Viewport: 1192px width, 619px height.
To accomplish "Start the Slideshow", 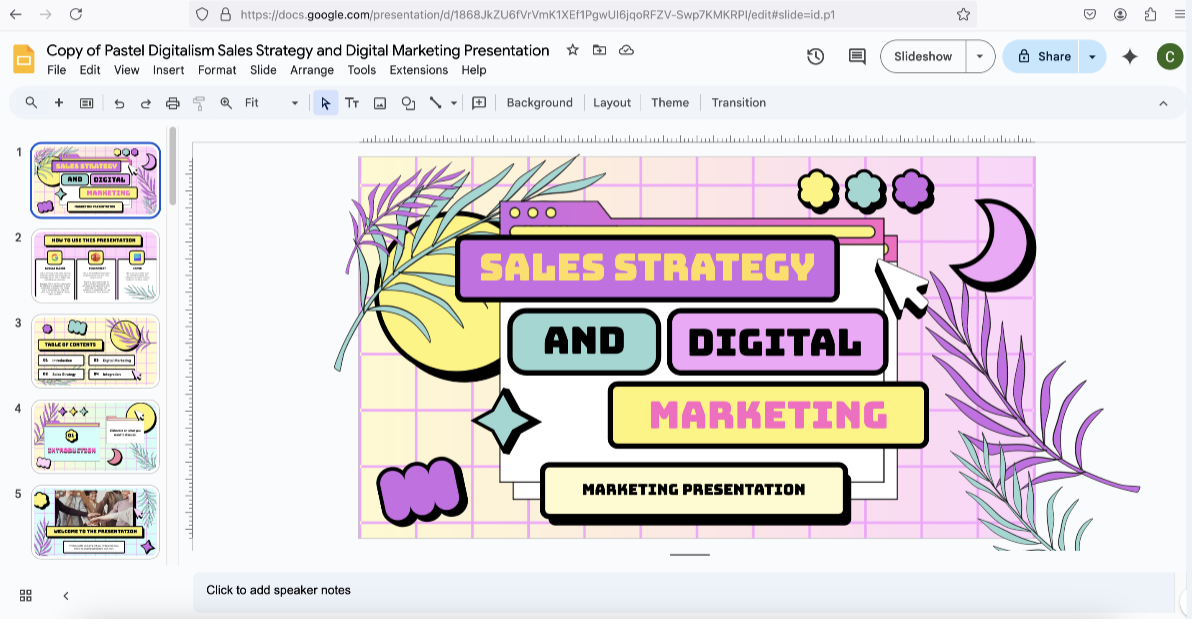I will (x=923, y=56).
